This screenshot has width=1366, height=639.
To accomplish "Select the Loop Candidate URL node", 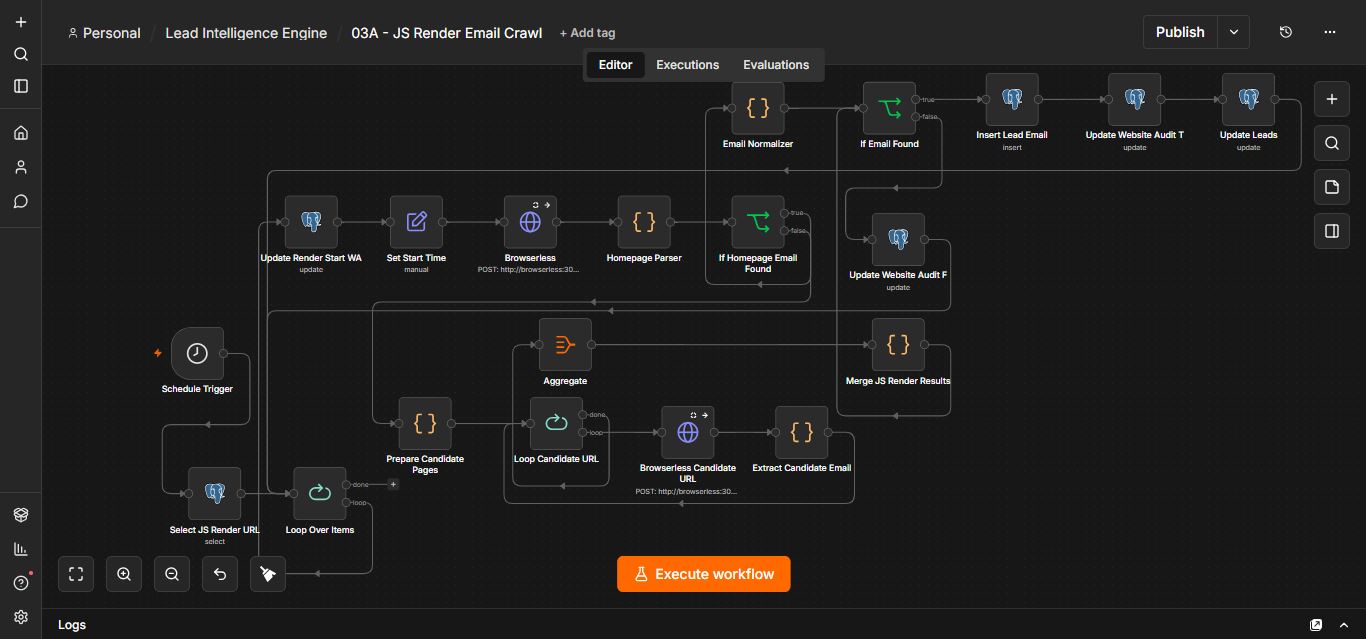I will 556,423.
